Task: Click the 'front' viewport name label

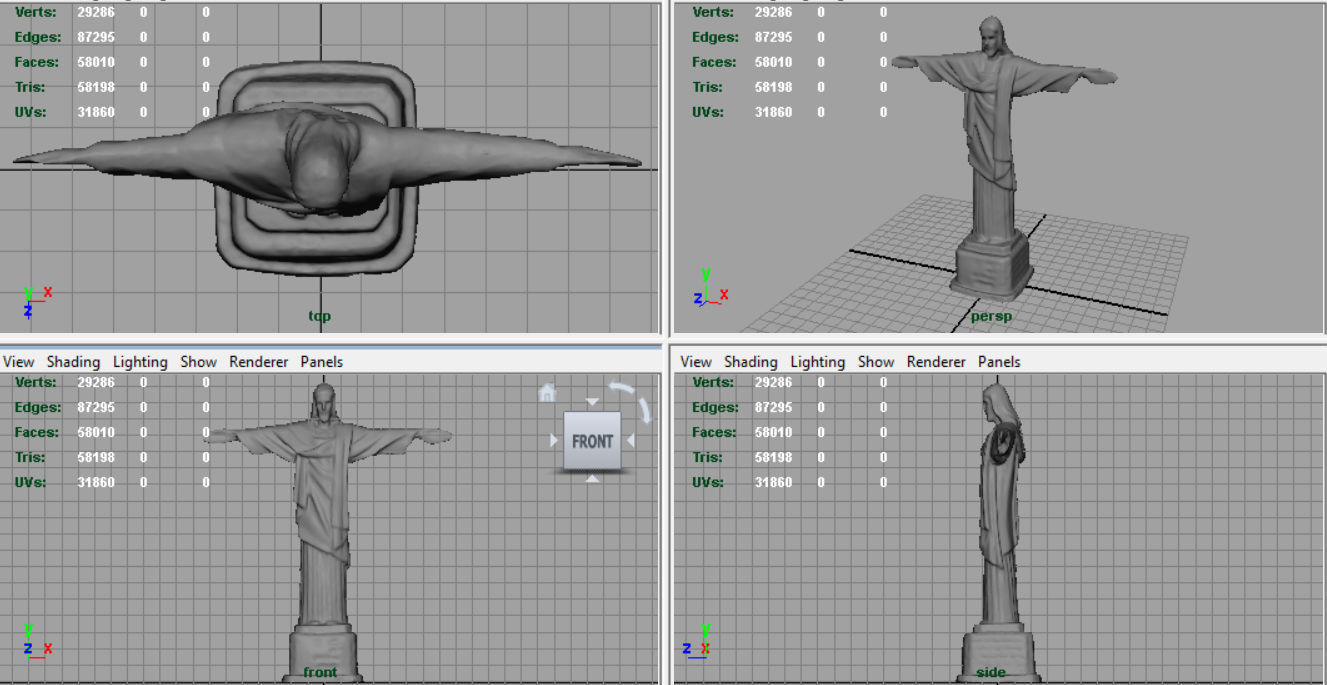Action: click(320, 672)
